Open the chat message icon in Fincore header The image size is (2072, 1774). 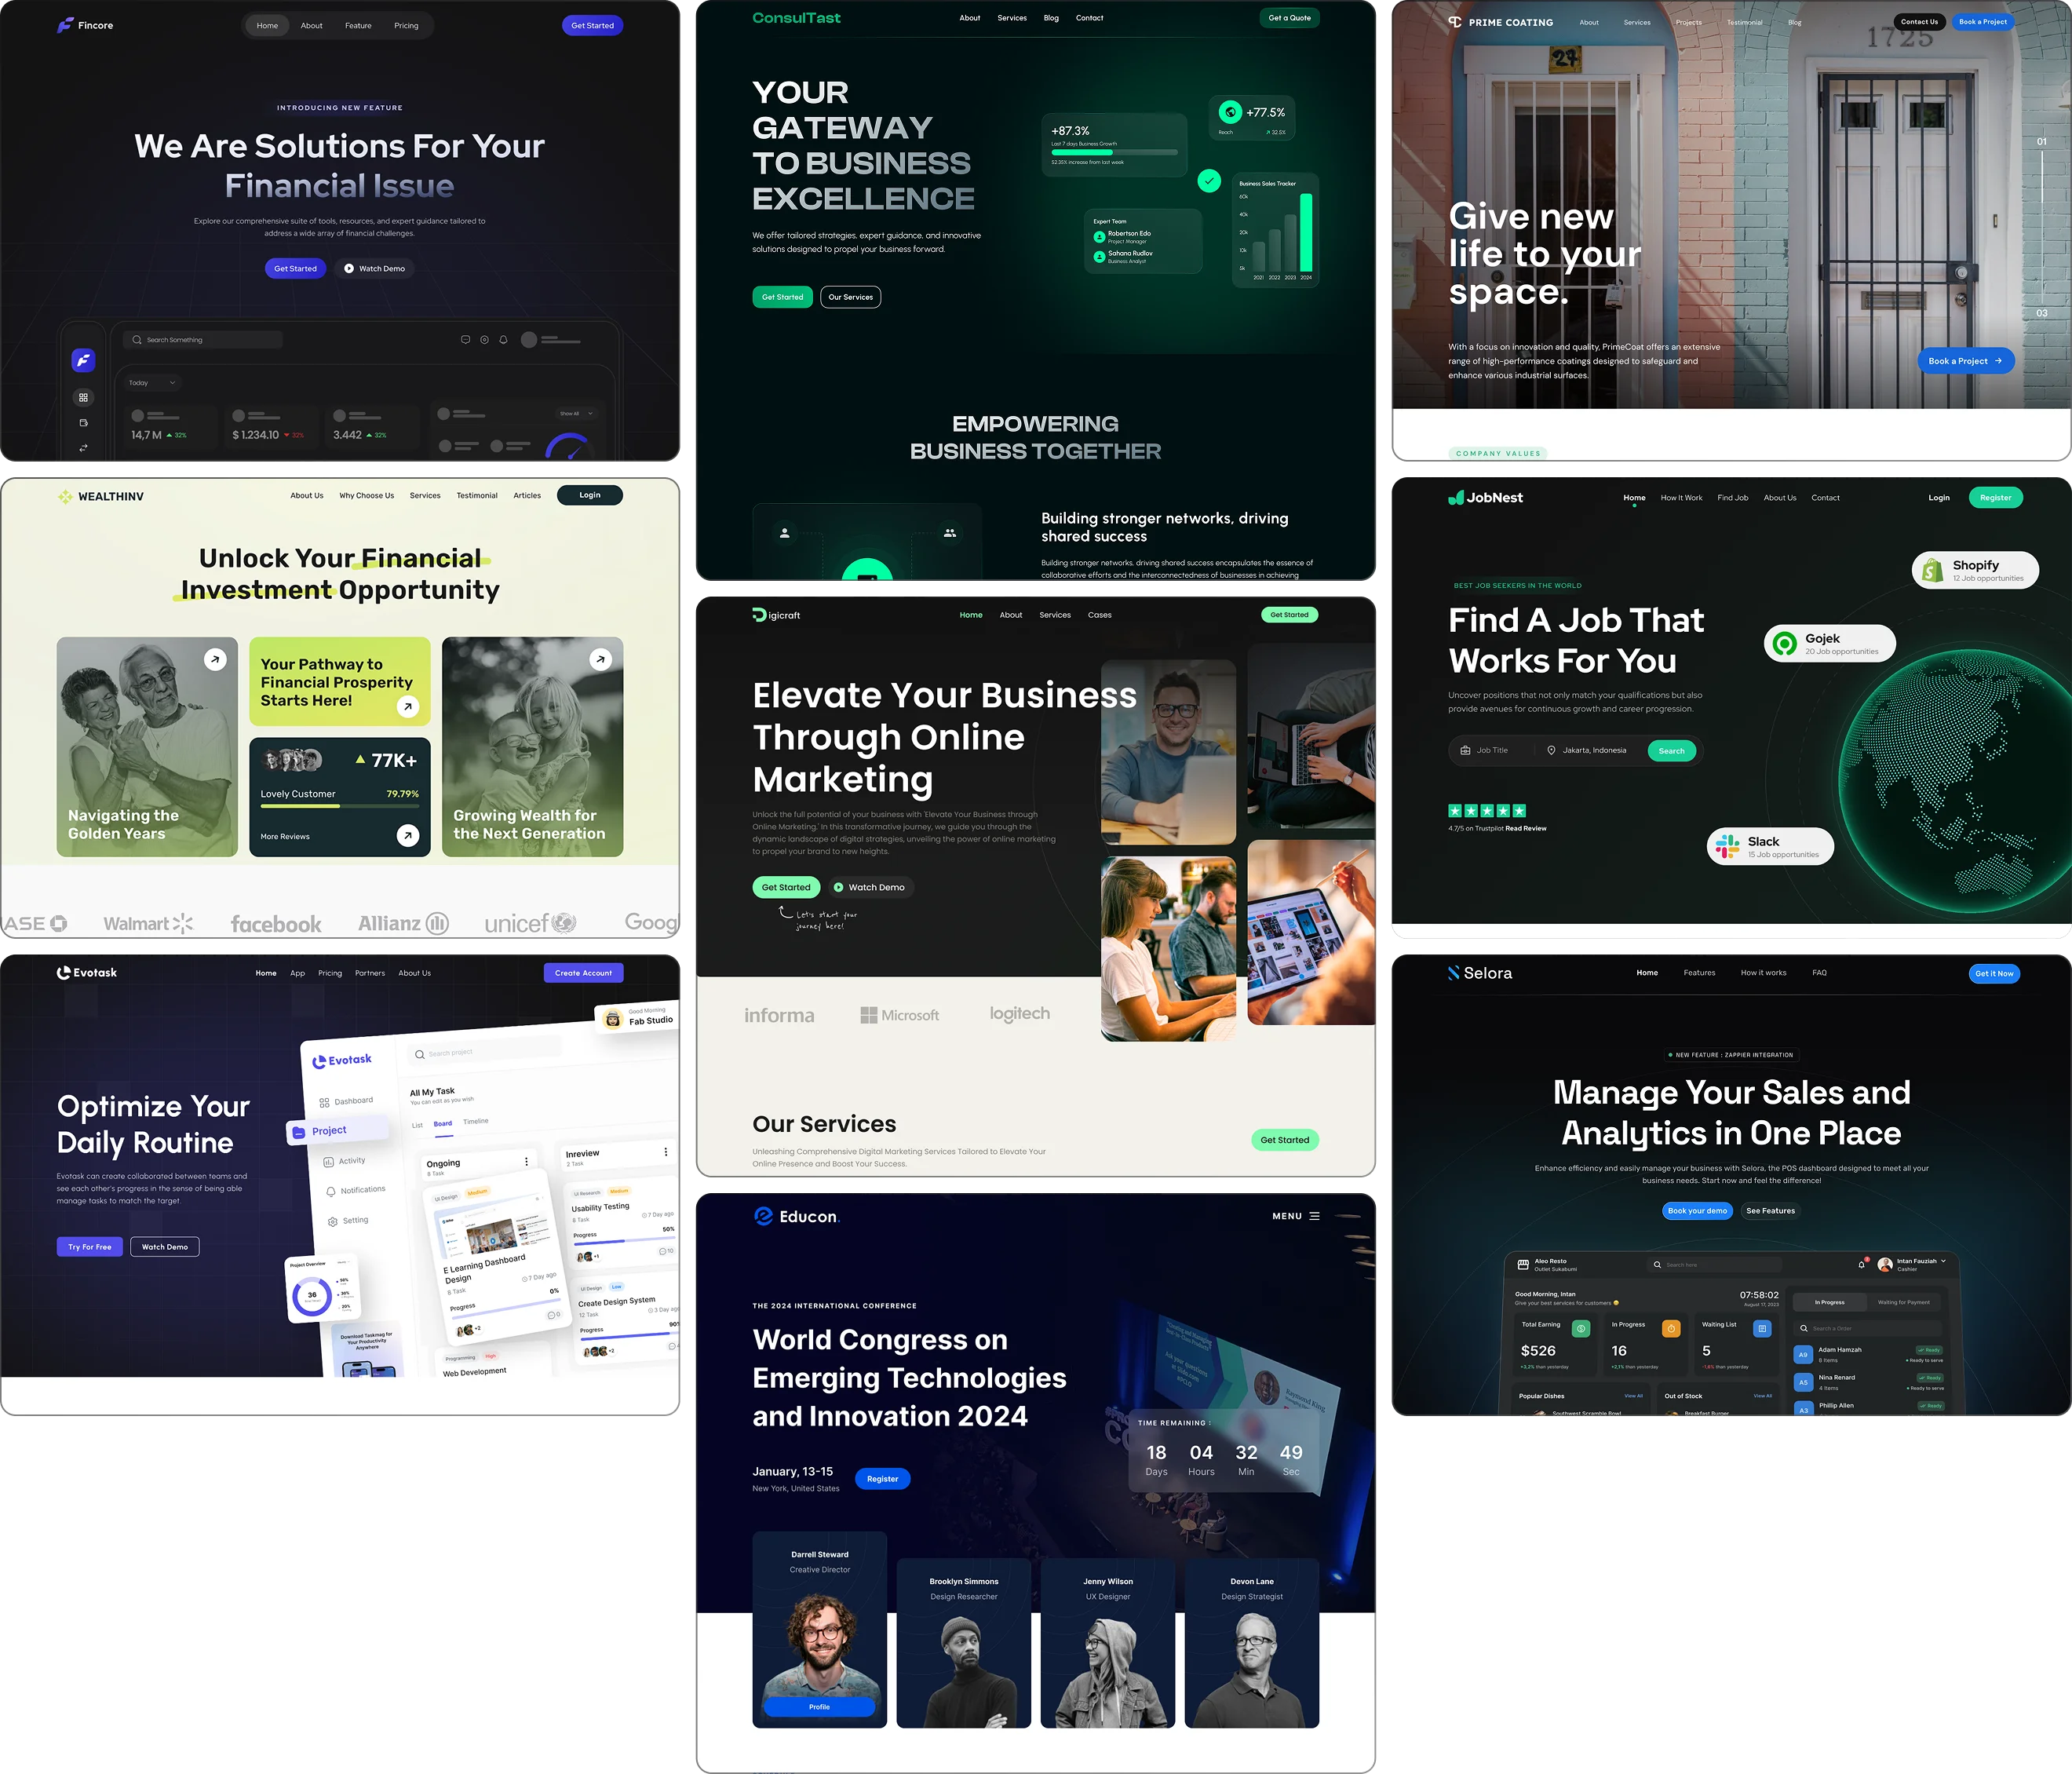click(x=465, y=340)
